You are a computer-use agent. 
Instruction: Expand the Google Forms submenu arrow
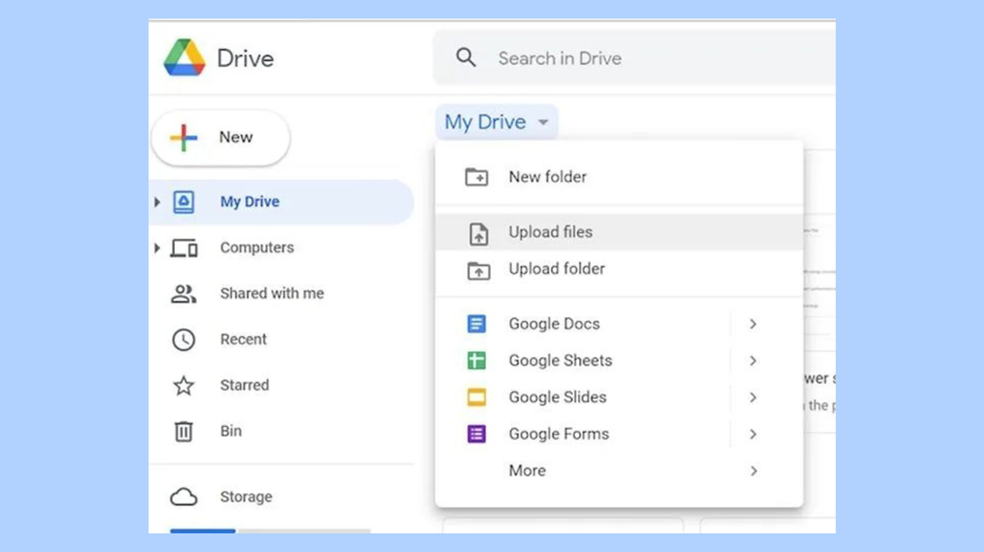tap(752, 434)
